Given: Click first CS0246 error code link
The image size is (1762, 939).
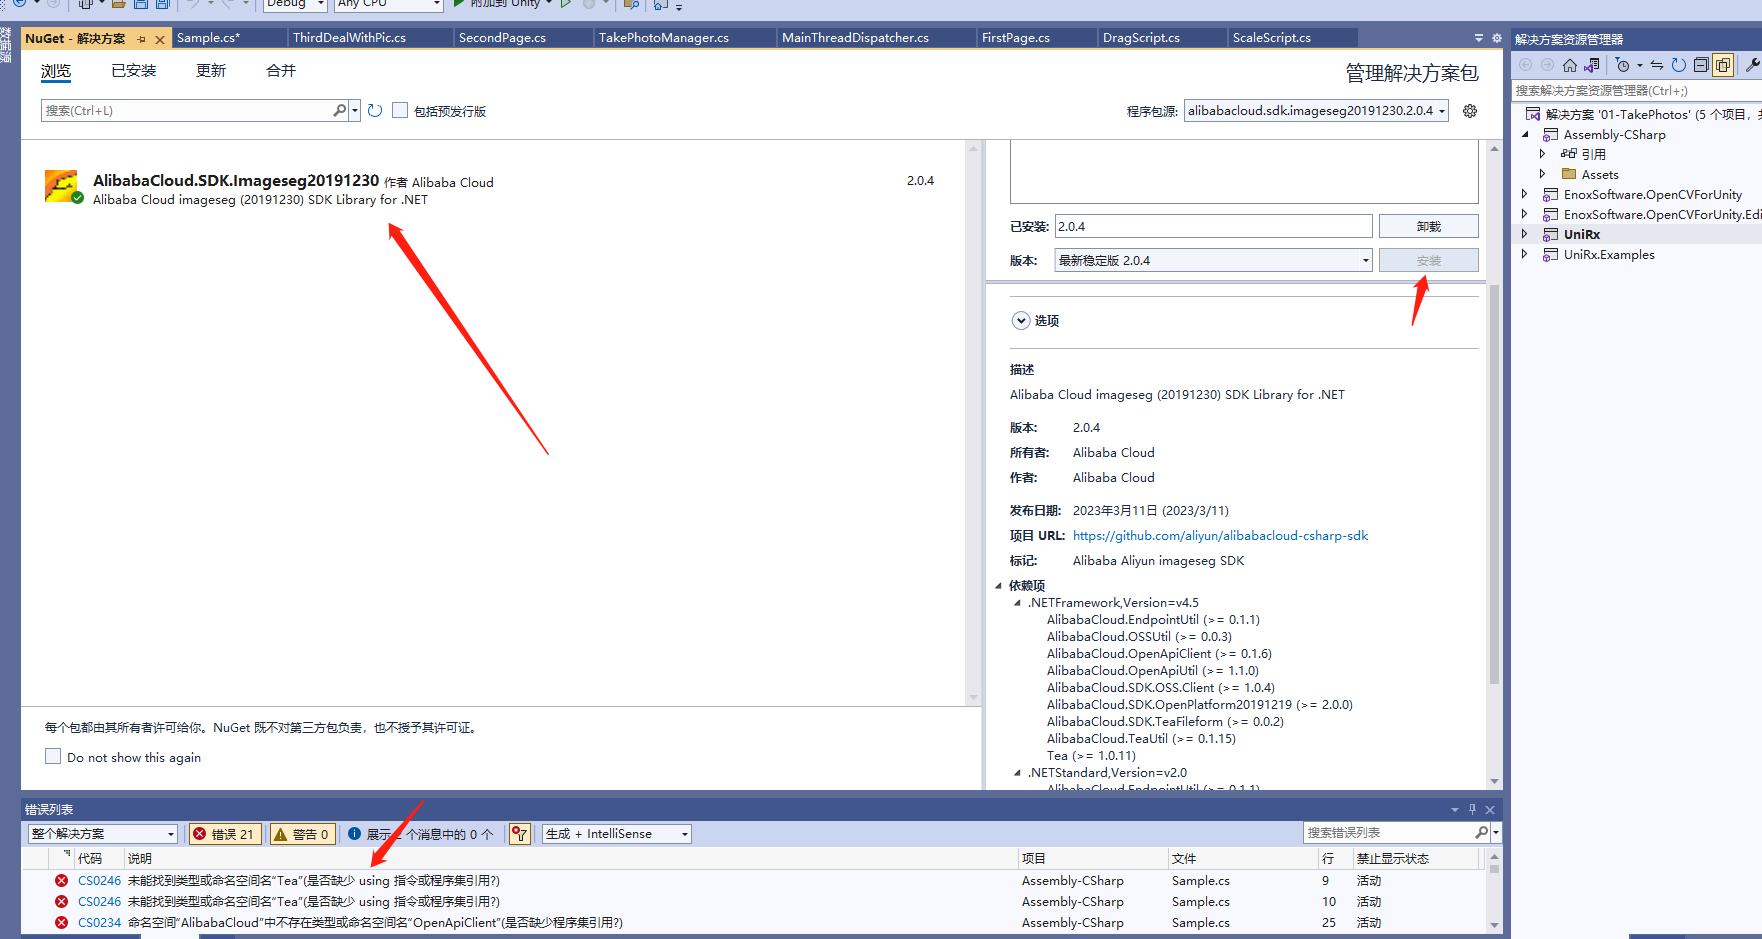Looking at the screenshot, I should click(99, 881).
